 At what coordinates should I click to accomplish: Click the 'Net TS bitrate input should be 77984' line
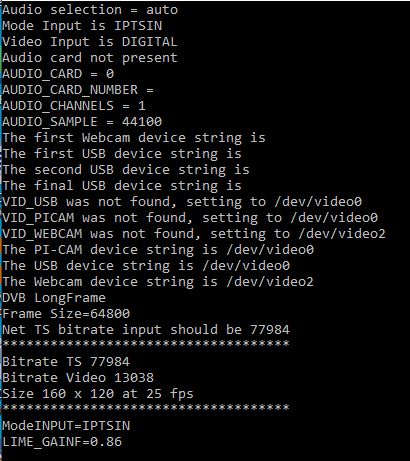[x=146, y=330]
